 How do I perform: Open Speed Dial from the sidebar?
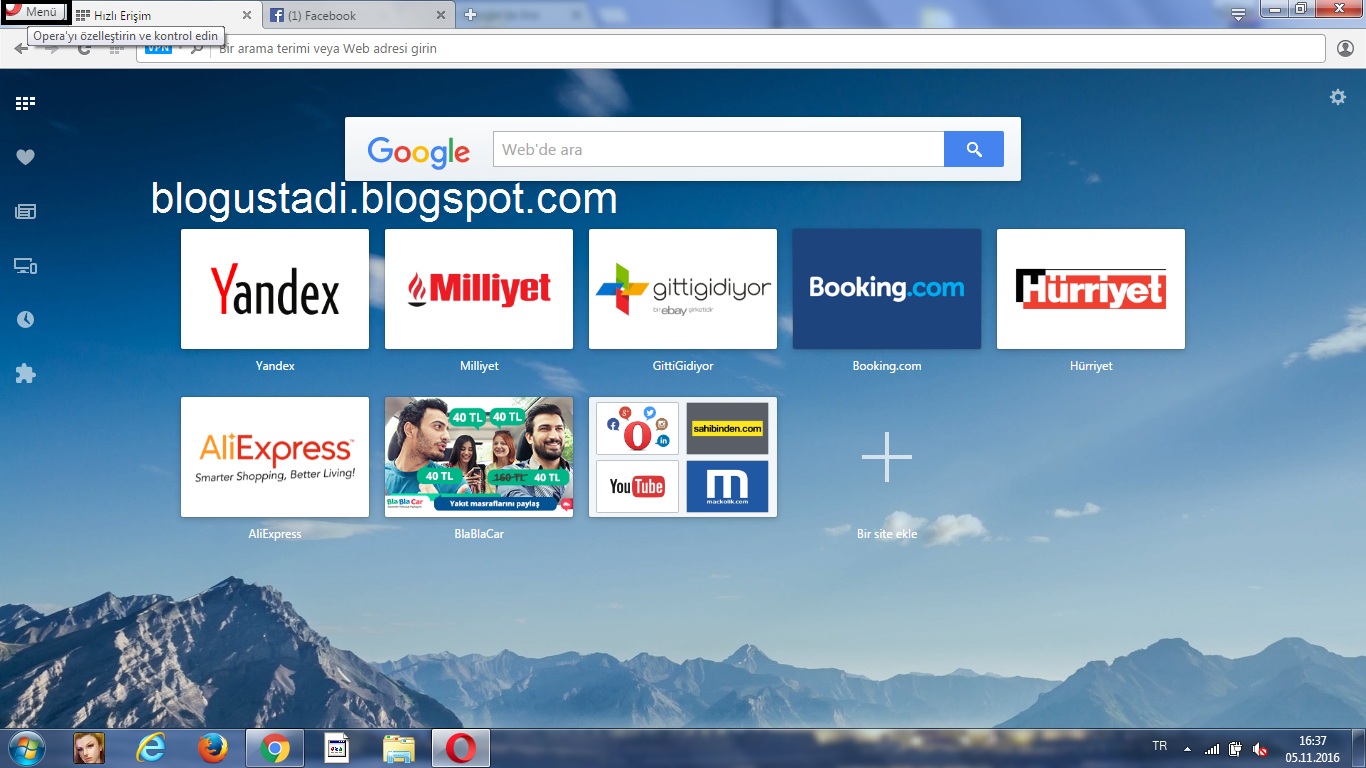25,102
